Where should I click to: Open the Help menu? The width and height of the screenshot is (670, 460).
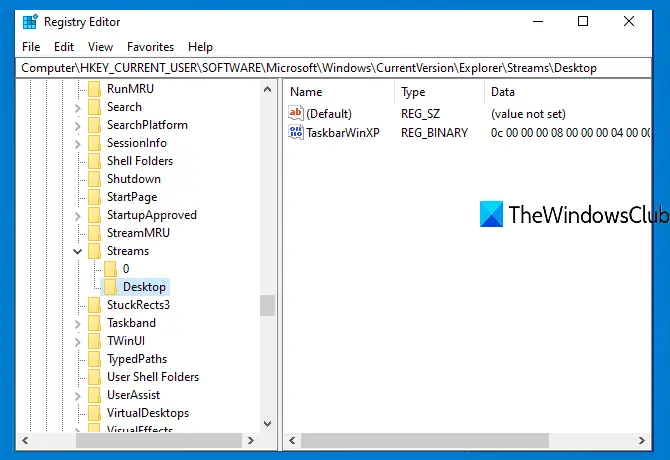coord(200,47)
